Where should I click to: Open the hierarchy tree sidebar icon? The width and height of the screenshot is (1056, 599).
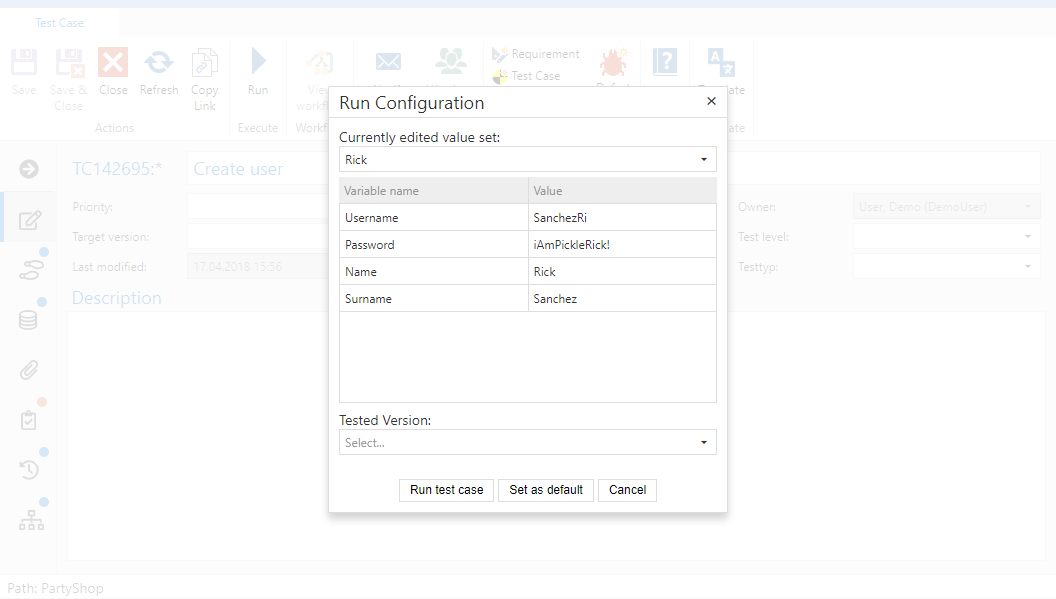(31, 520)
